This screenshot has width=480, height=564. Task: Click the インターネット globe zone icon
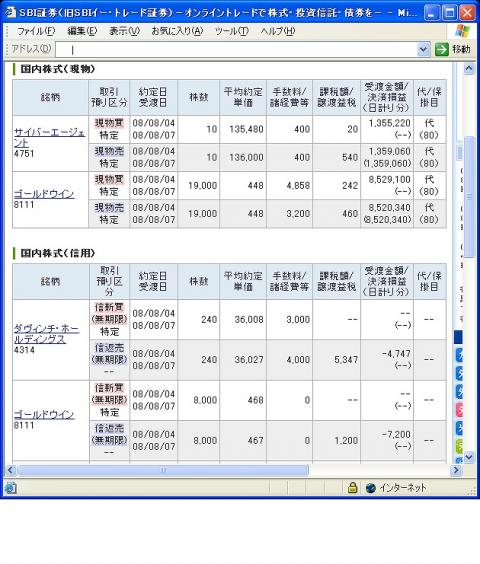pos(371,488)
